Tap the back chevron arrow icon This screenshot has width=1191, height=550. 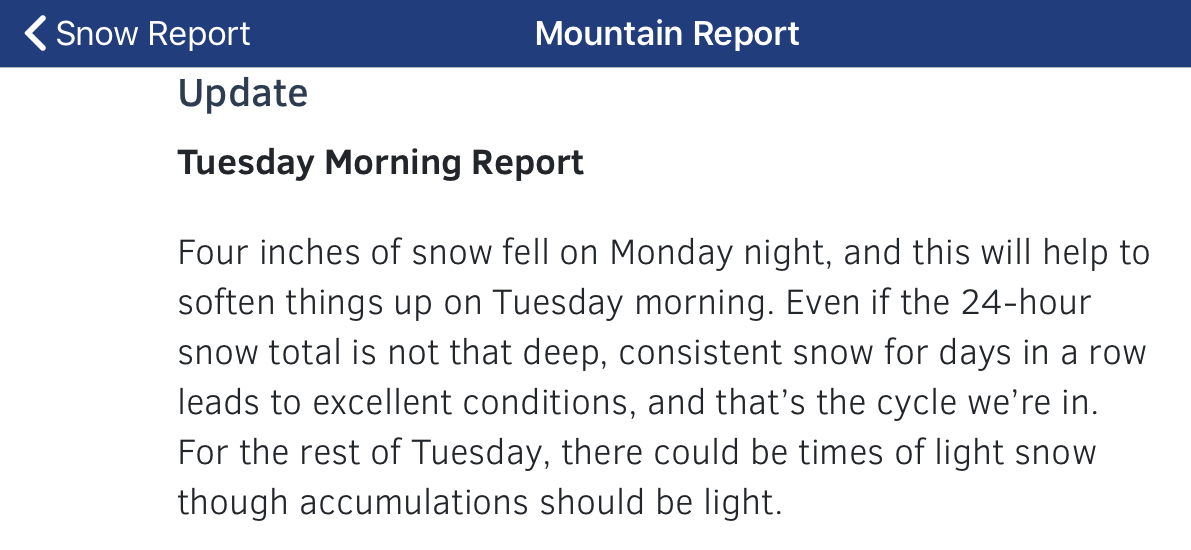[x=35, y=34]
